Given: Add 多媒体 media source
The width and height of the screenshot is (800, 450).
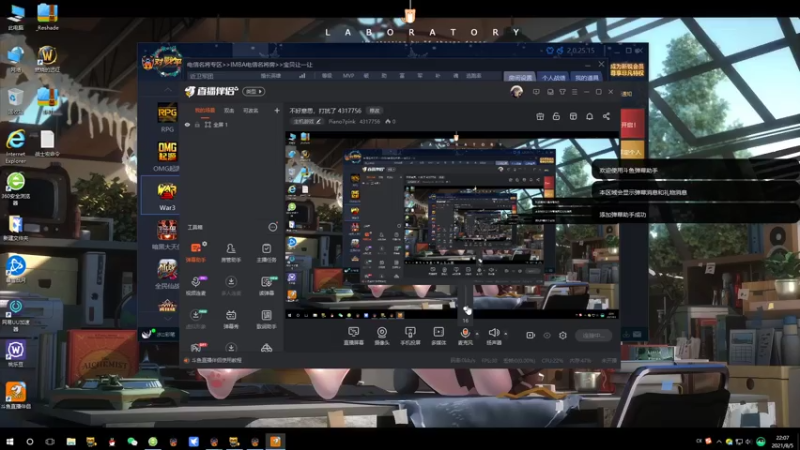Looking at the screenshot, I should [438, 336].
